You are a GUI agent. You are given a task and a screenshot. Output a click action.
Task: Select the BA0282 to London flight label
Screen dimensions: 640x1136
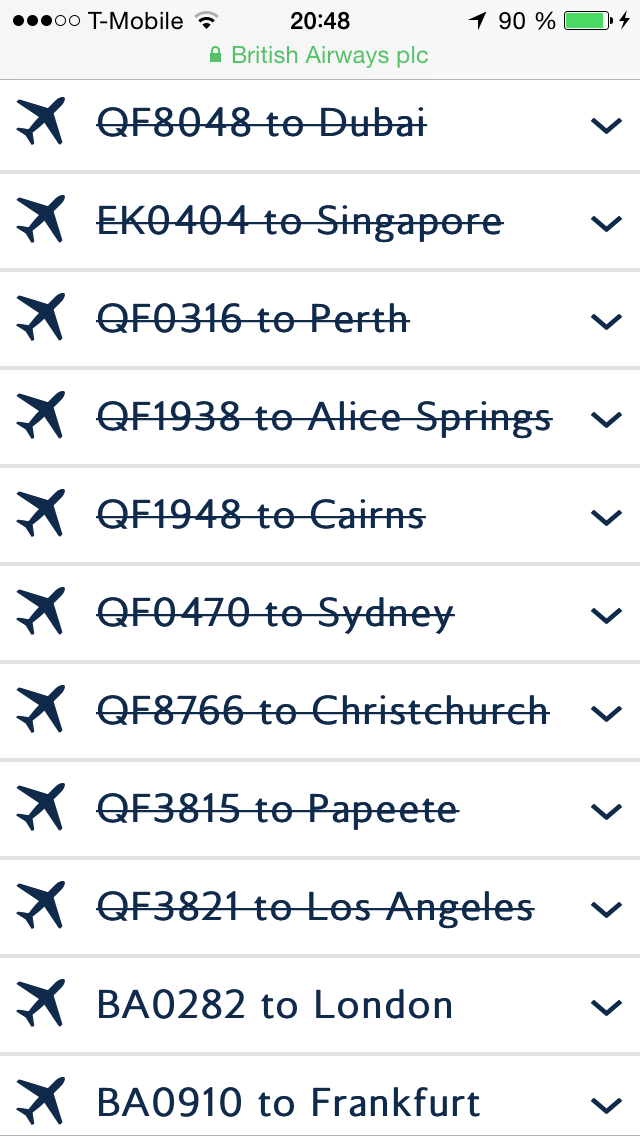(x=275, y=1005)
